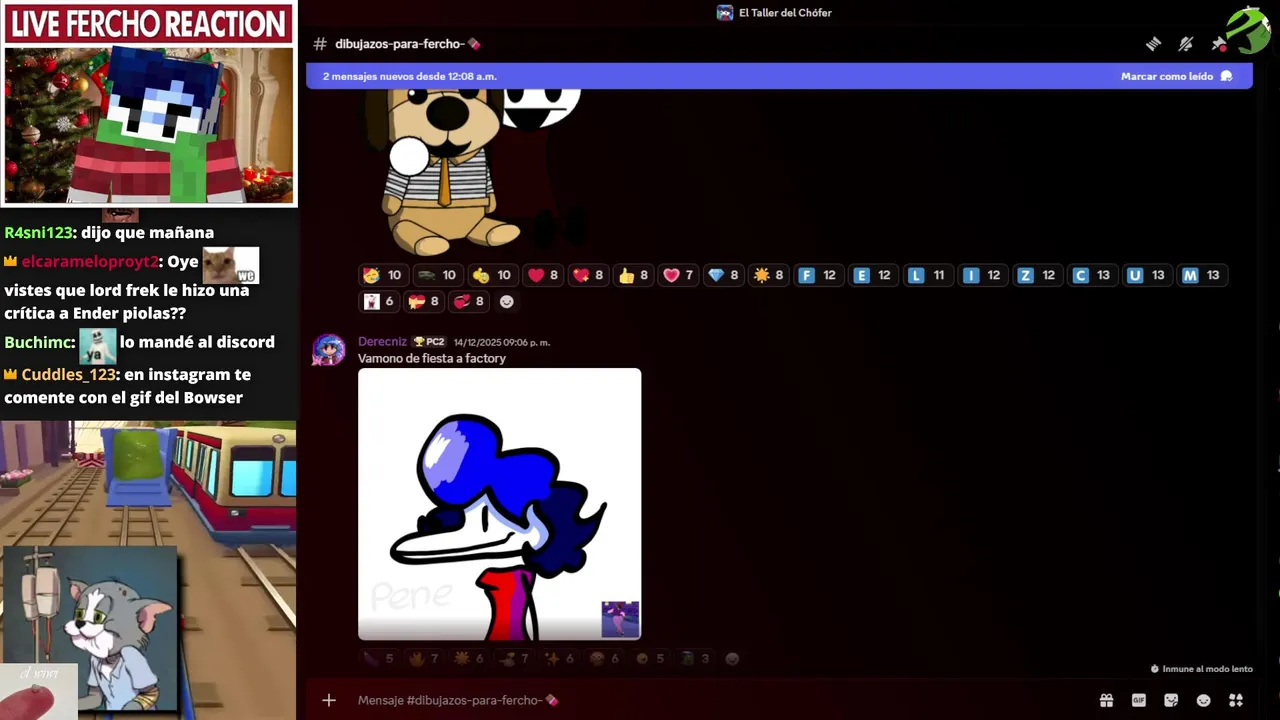Image resolution: width=1280 pixels, height=720 pixels.
Task: Toggle the letter E reaction
Action: tap(872, 275)
